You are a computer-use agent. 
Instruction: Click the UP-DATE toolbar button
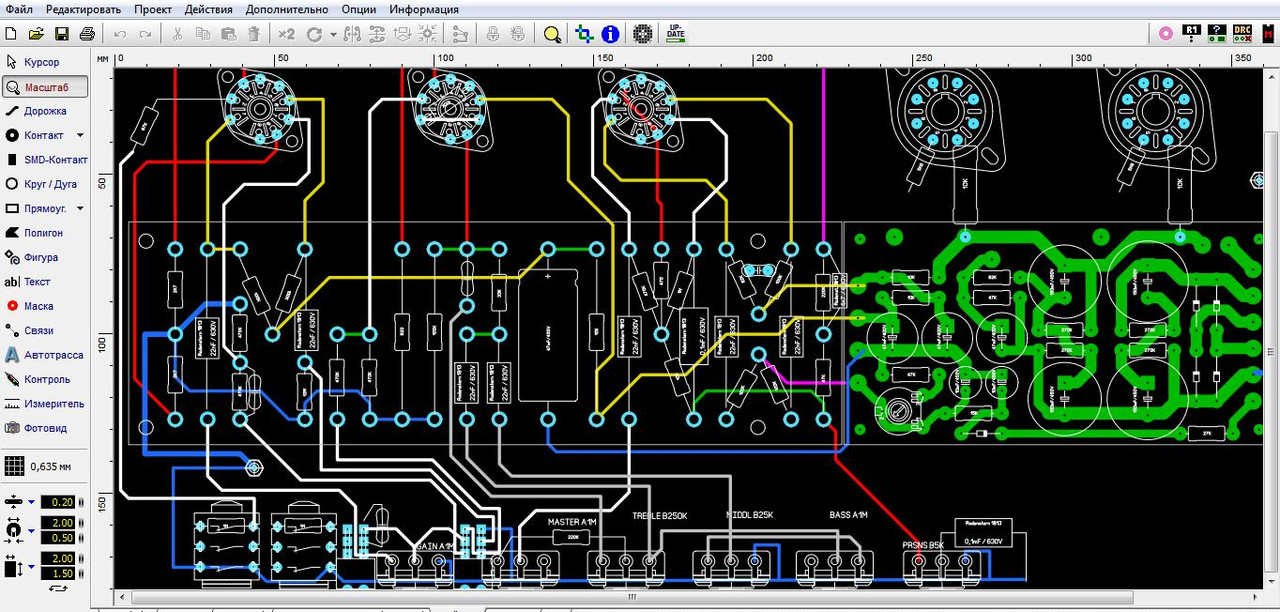tap(676, 34)
